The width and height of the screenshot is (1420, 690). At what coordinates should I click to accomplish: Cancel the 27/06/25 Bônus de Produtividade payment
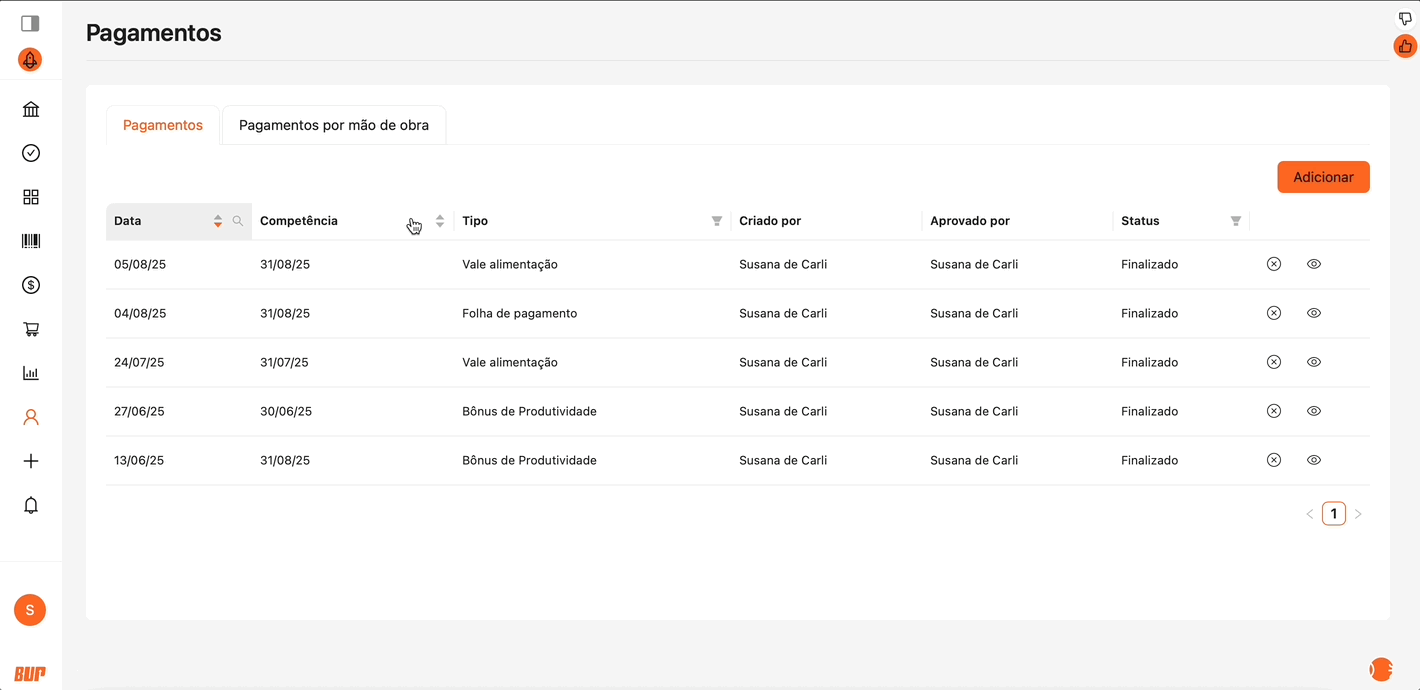[x=1273, y=411]
